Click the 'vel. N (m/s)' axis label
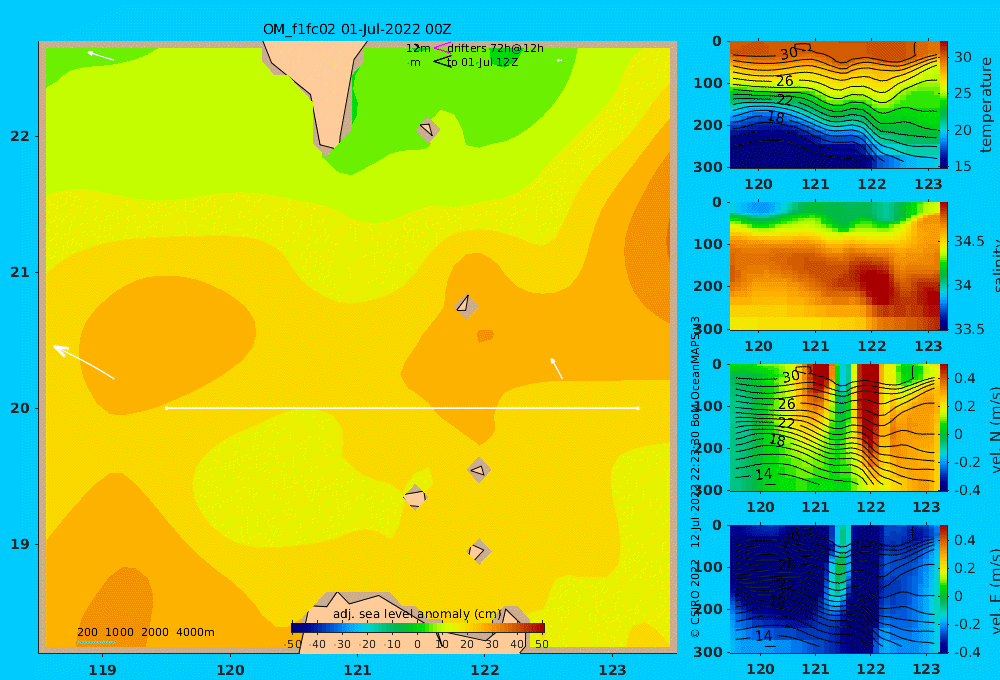Viewport: 1000px width, 680px height. point(995,429)
